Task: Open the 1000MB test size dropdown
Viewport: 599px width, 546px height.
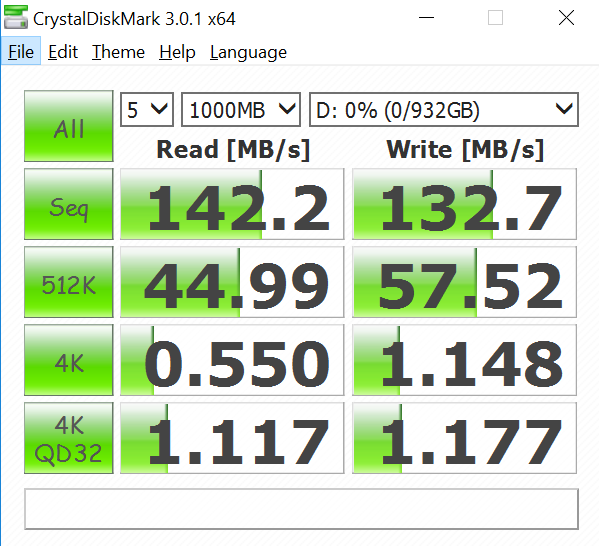Action: [x=241, y=110]
